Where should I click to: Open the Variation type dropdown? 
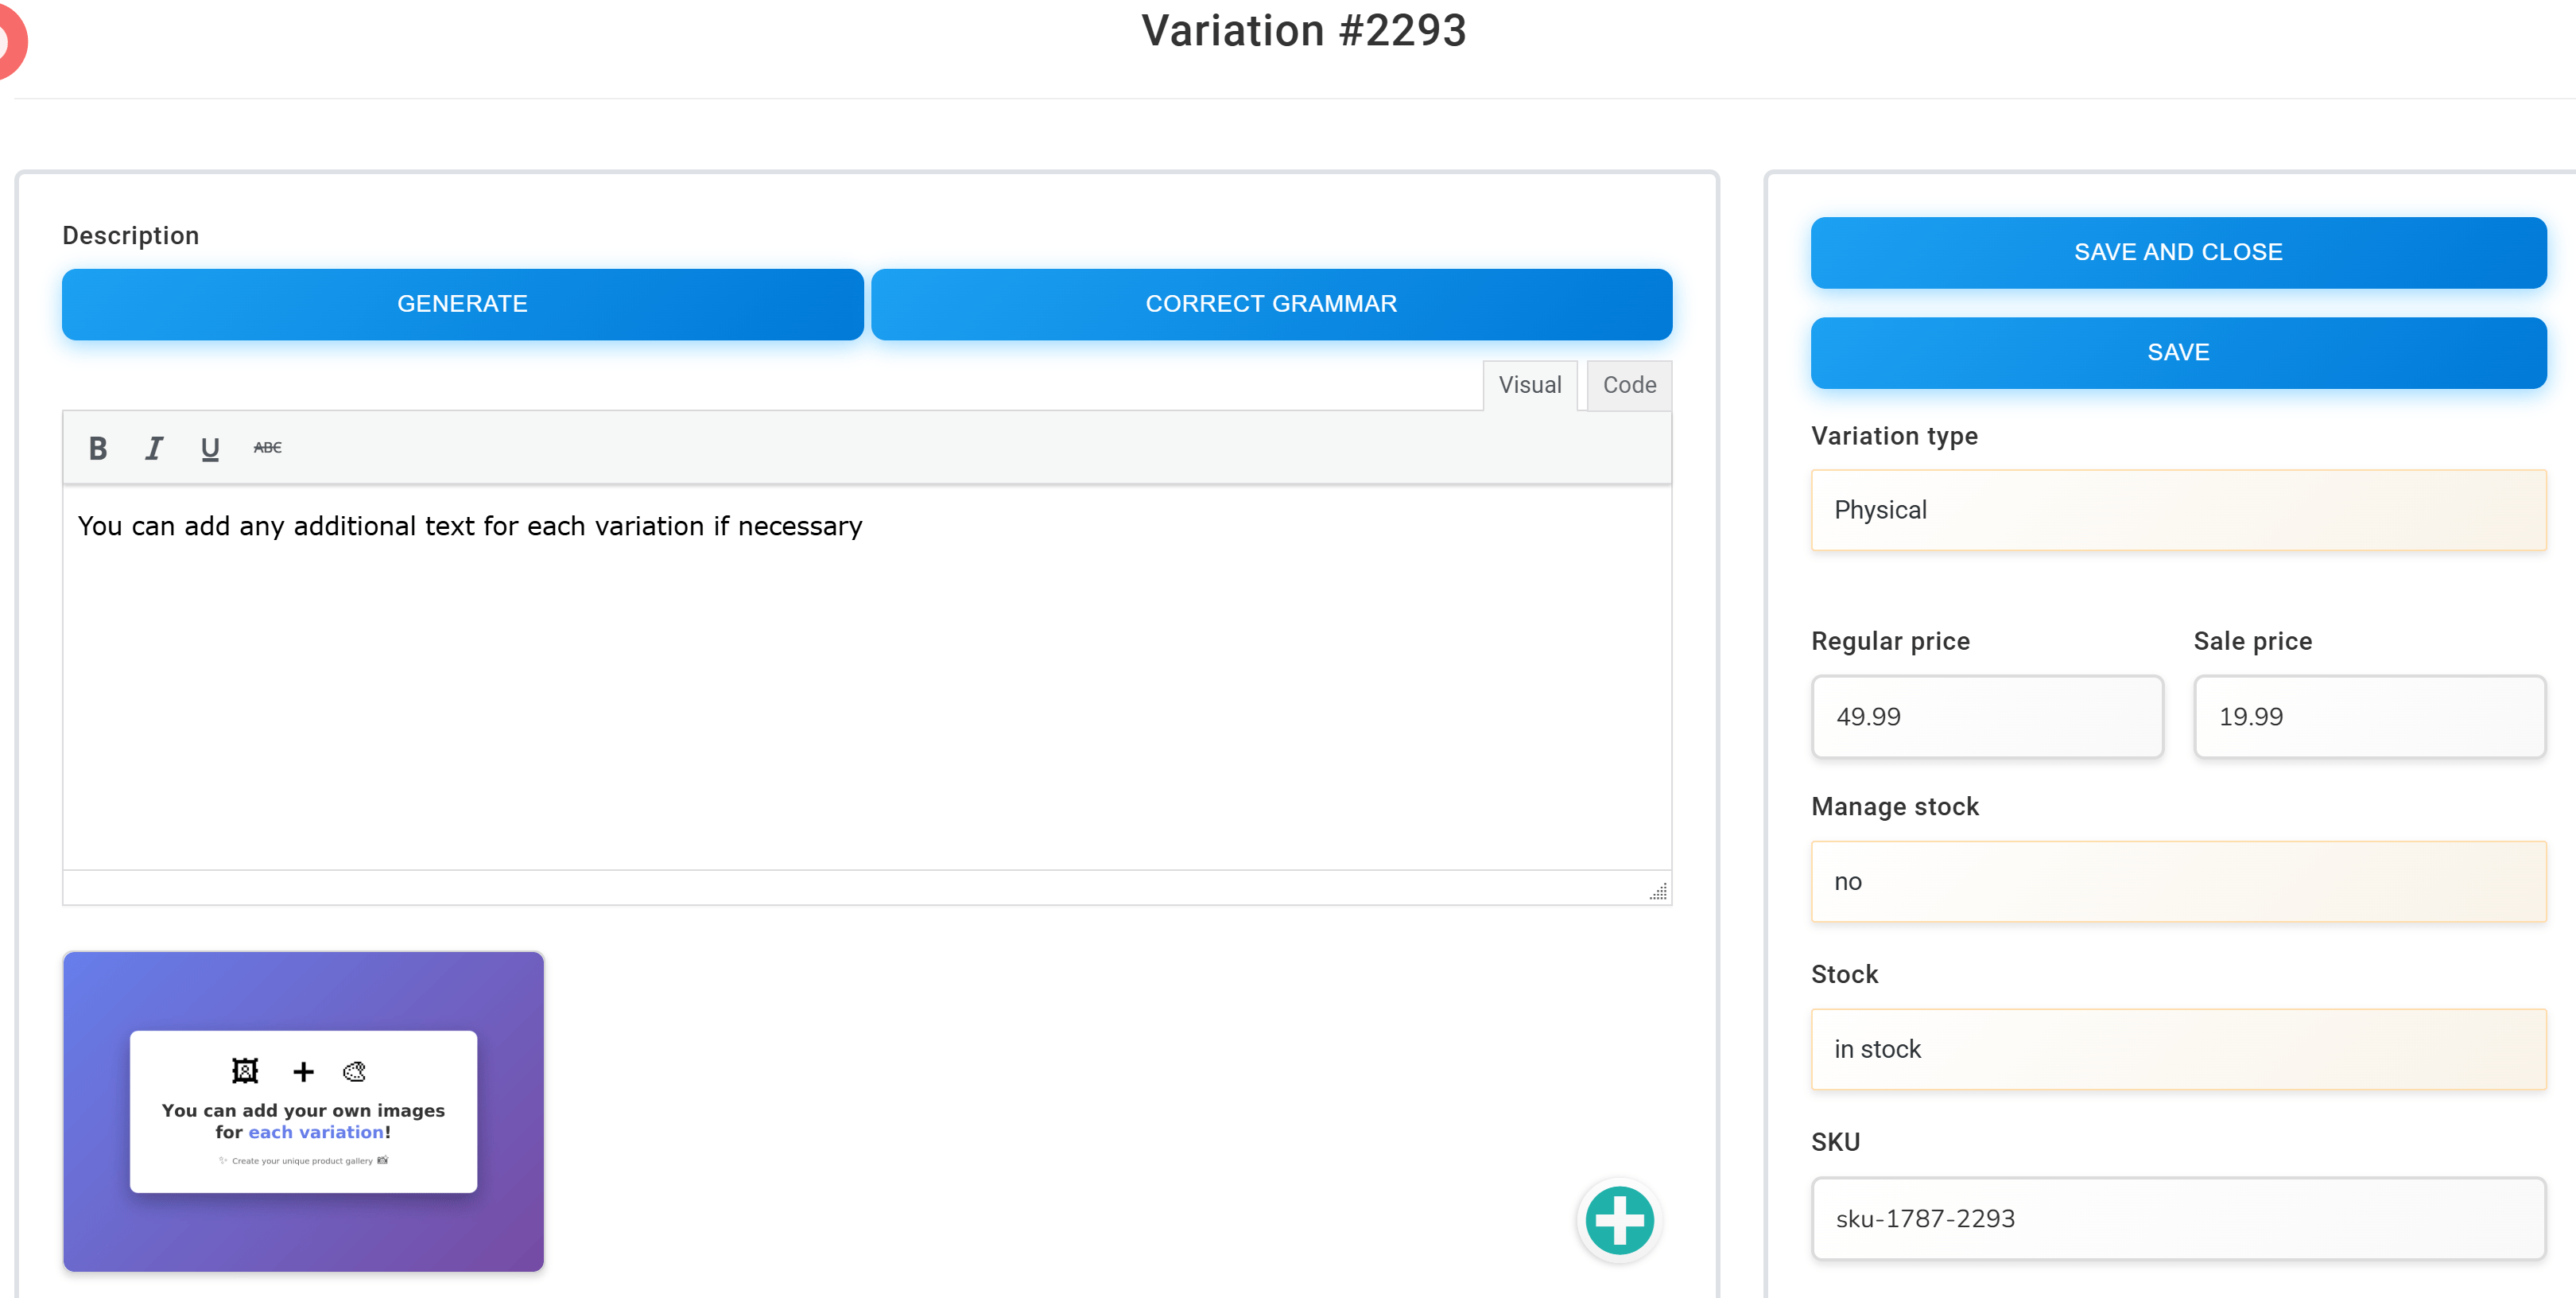pyautogui.click(x=2177, y=510)
